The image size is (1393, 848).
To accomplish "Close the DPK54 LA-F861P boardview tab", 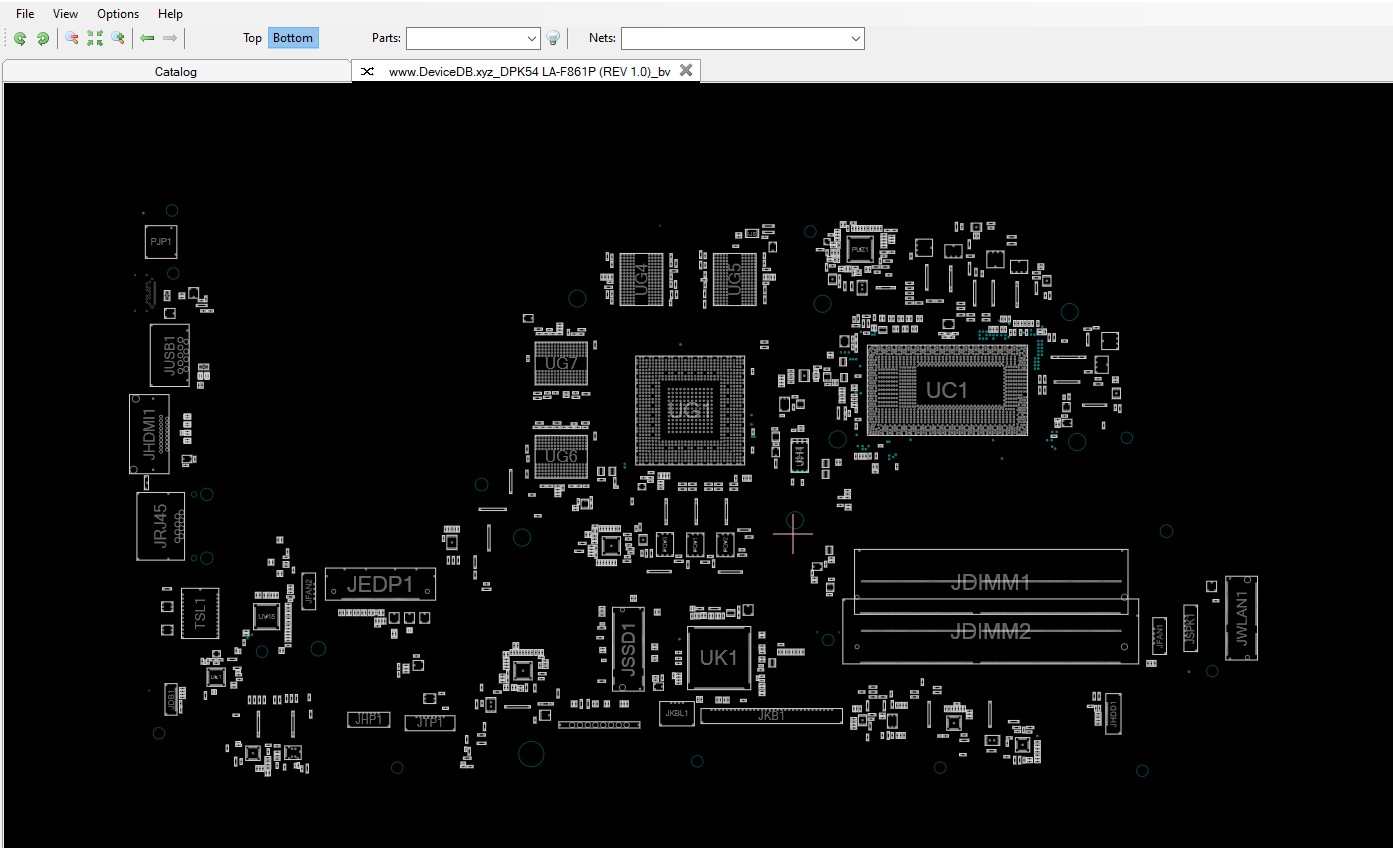I will [686, 70].
